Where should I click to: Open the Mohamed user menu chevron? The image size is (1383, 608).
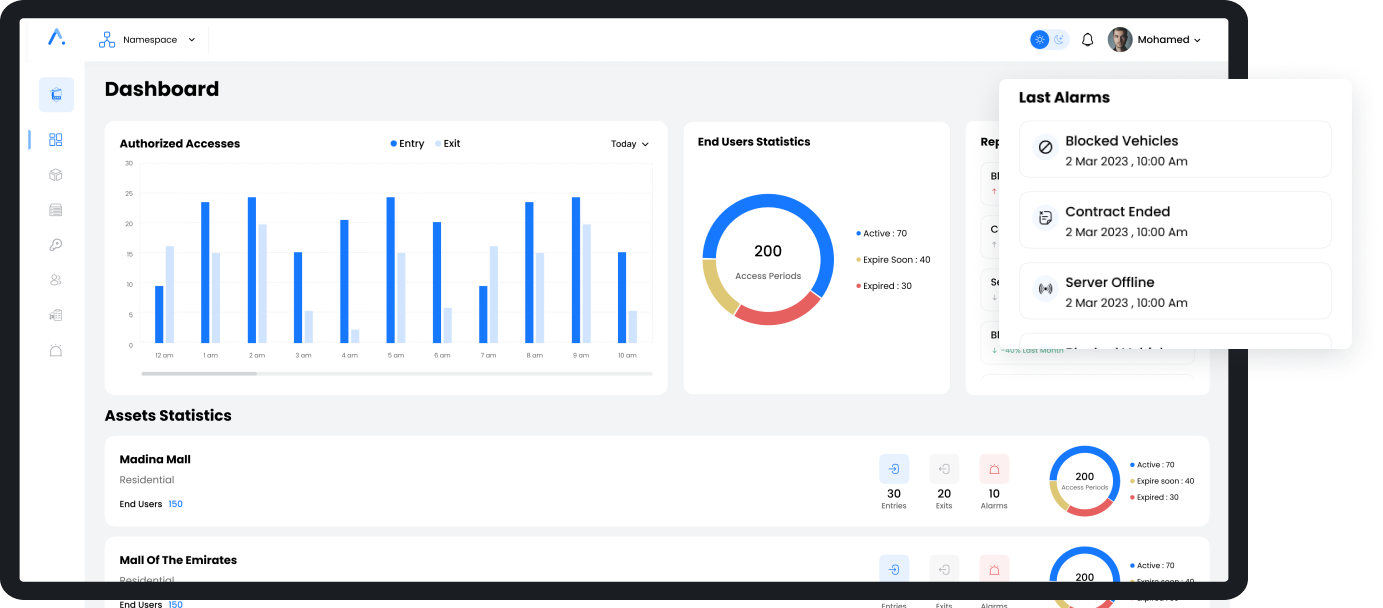pyautogui.click(x=1197, y=40)
